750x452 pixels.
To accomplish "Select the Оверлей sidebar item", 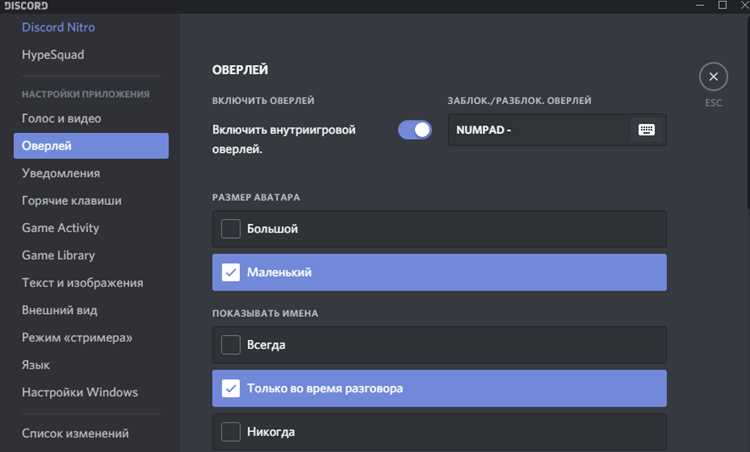I will tap(91, 146).
